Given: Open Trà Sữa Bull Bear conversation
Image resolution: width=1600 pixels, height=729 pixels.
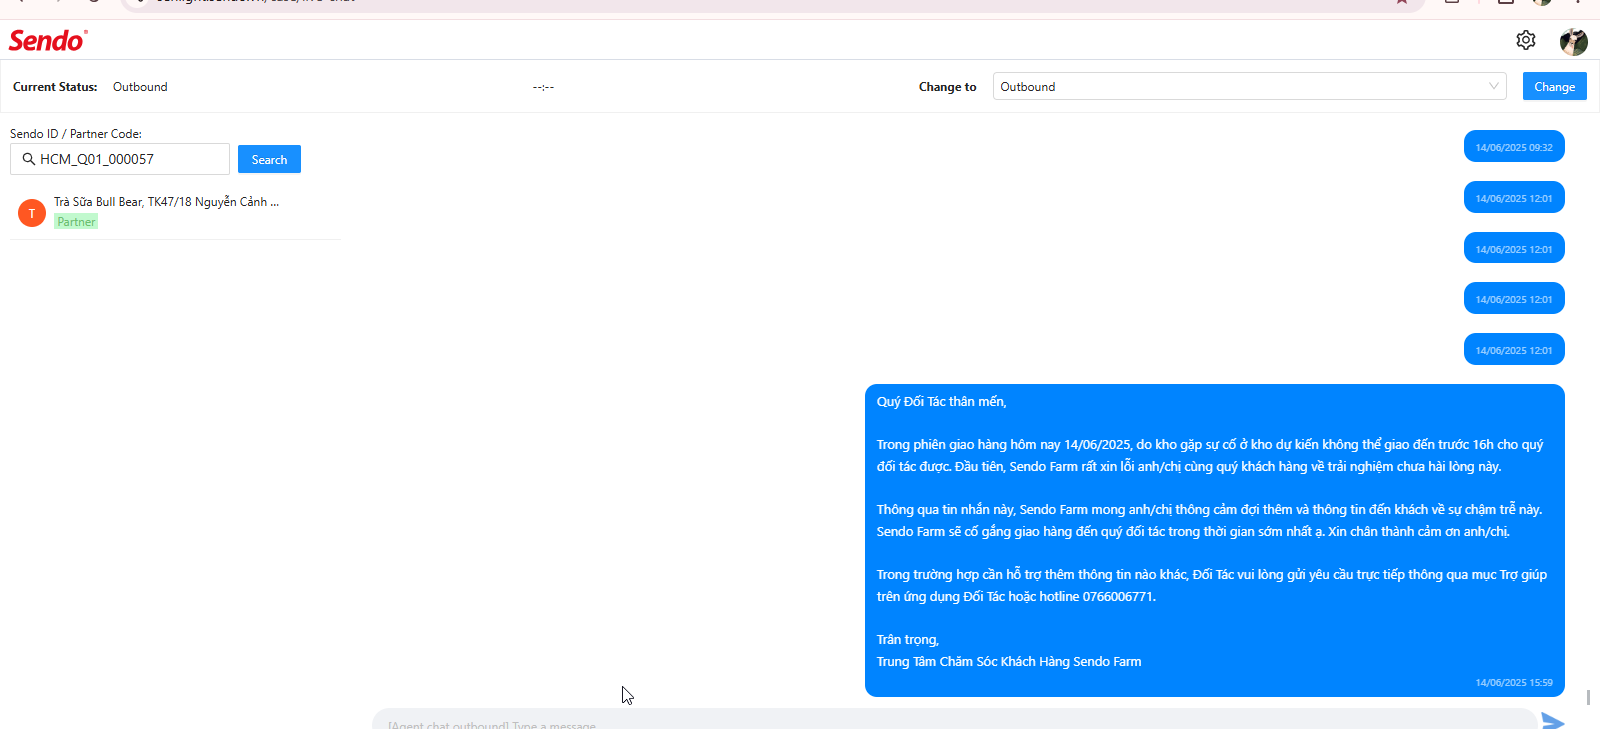Looking at the screenshot, I should click(175, 212).
